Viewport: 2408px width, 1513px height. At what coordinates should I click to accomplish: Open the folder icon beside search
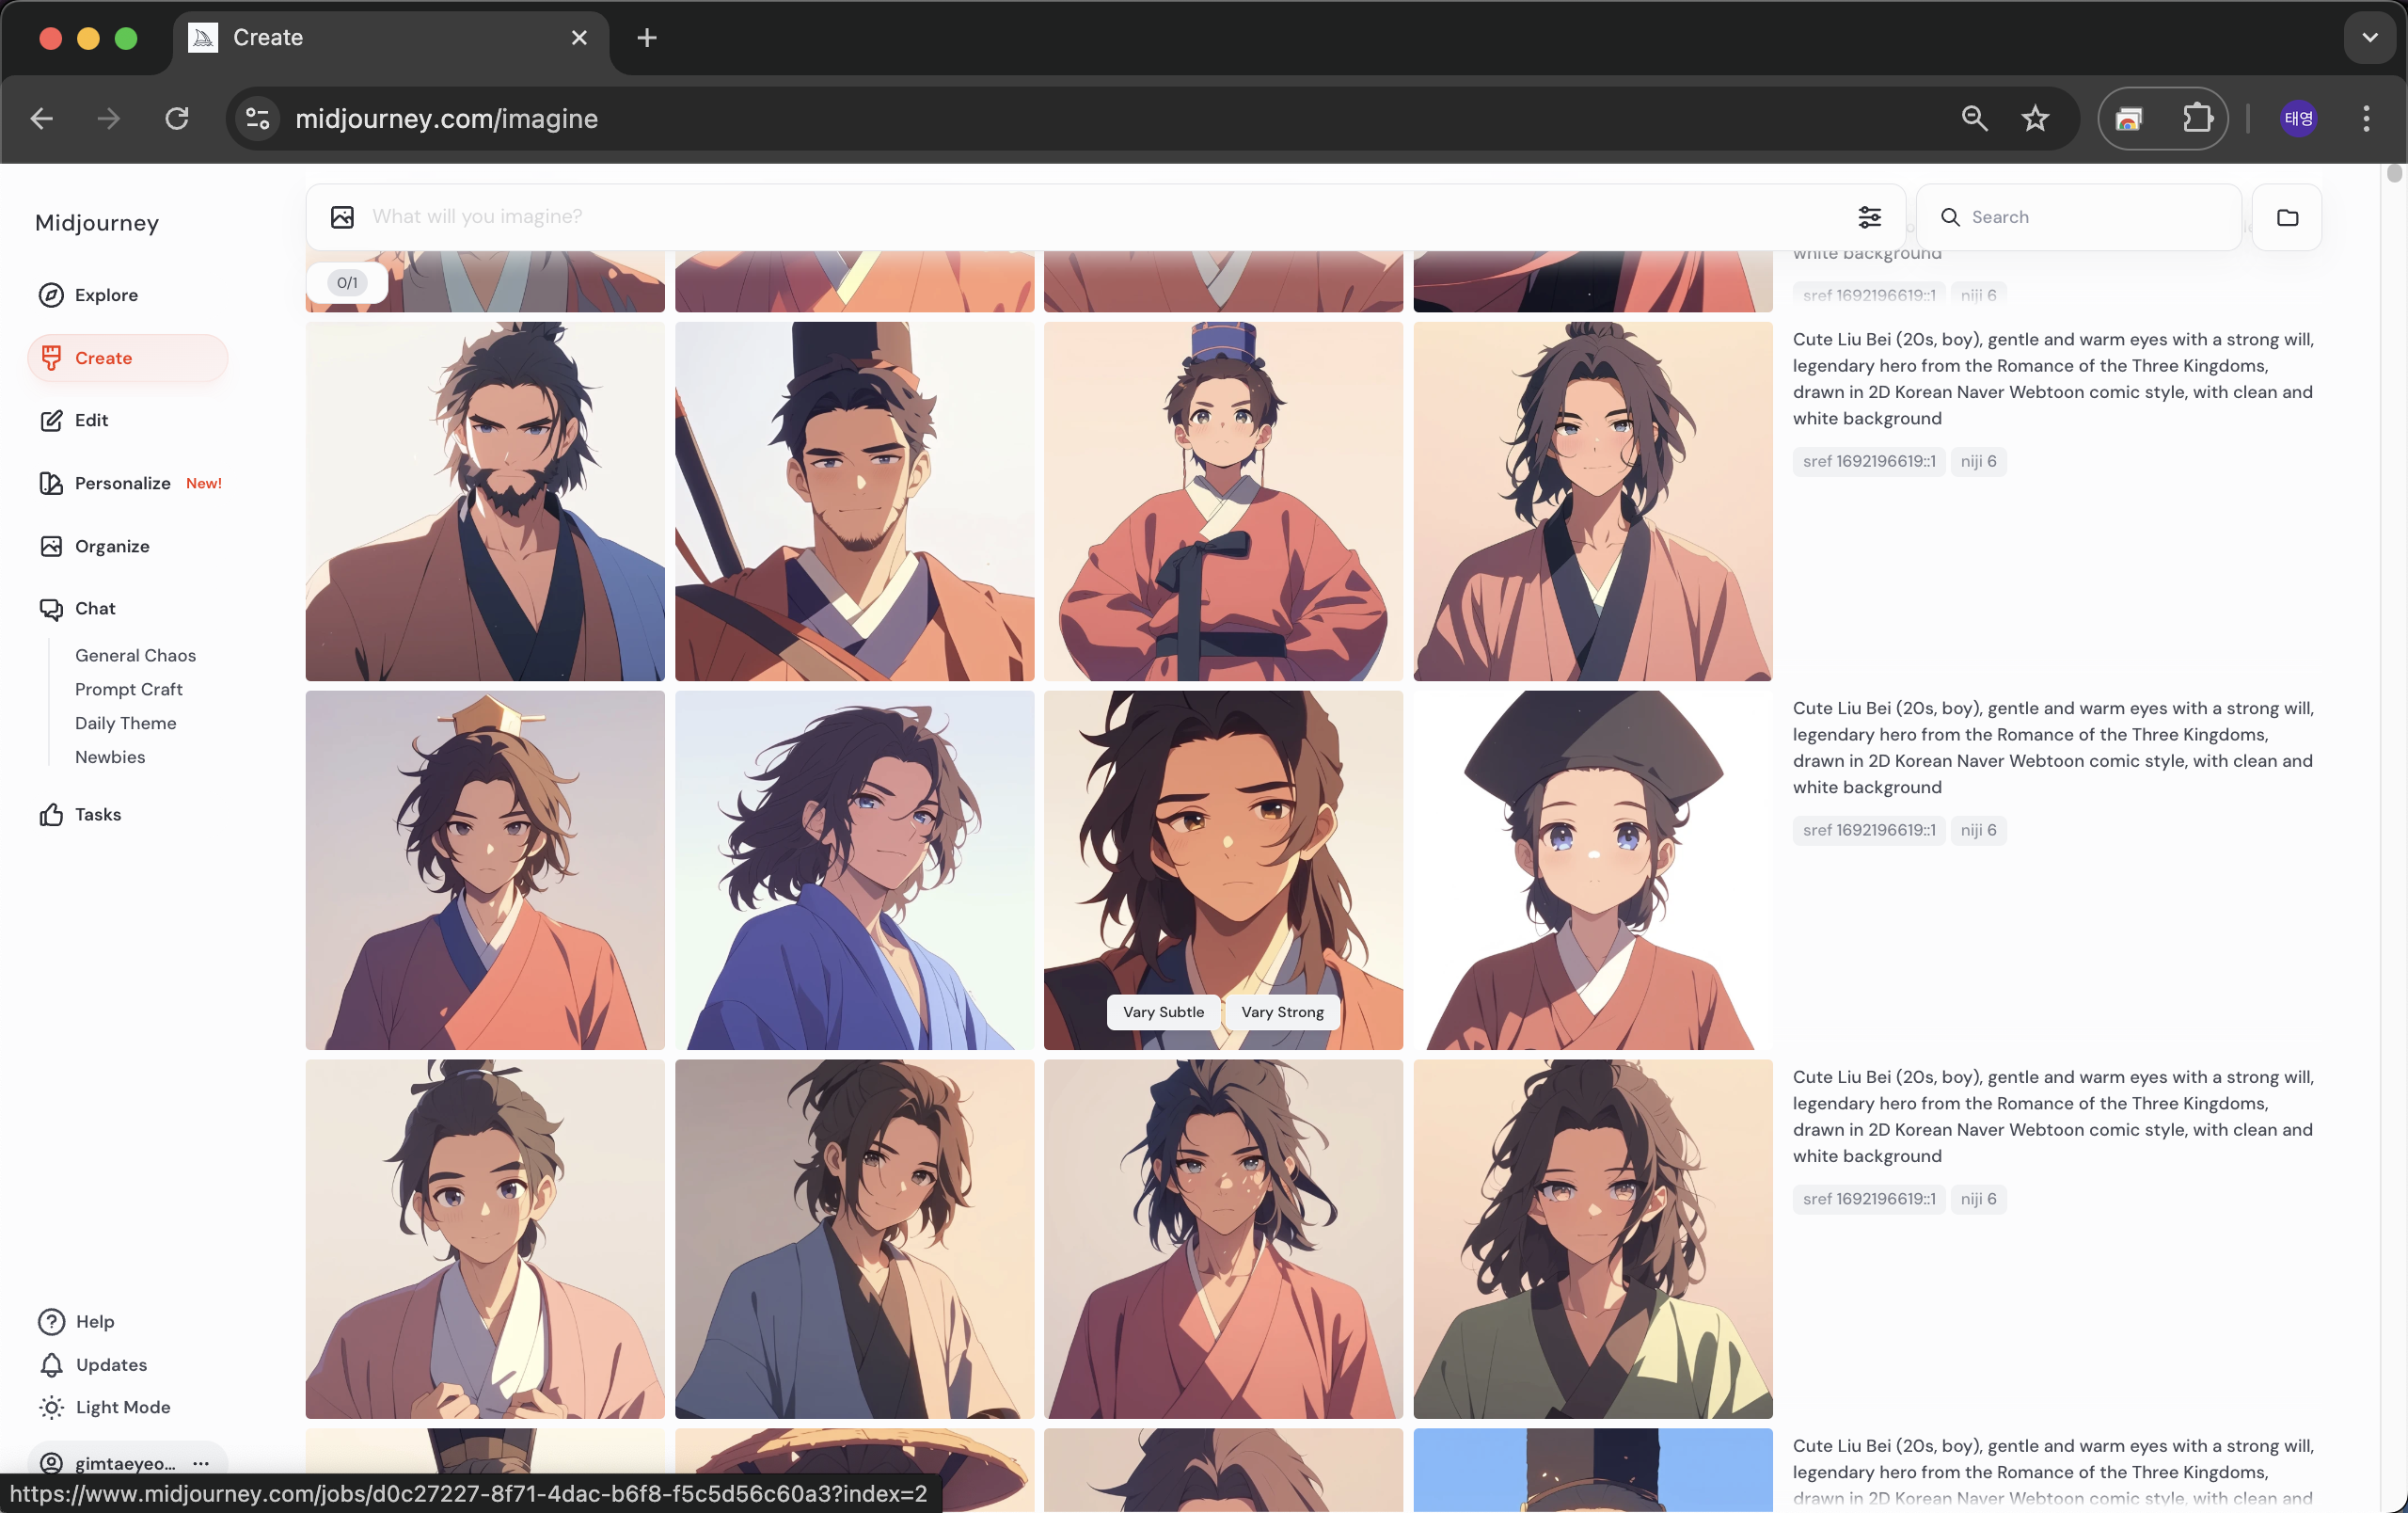[2287, 217]
